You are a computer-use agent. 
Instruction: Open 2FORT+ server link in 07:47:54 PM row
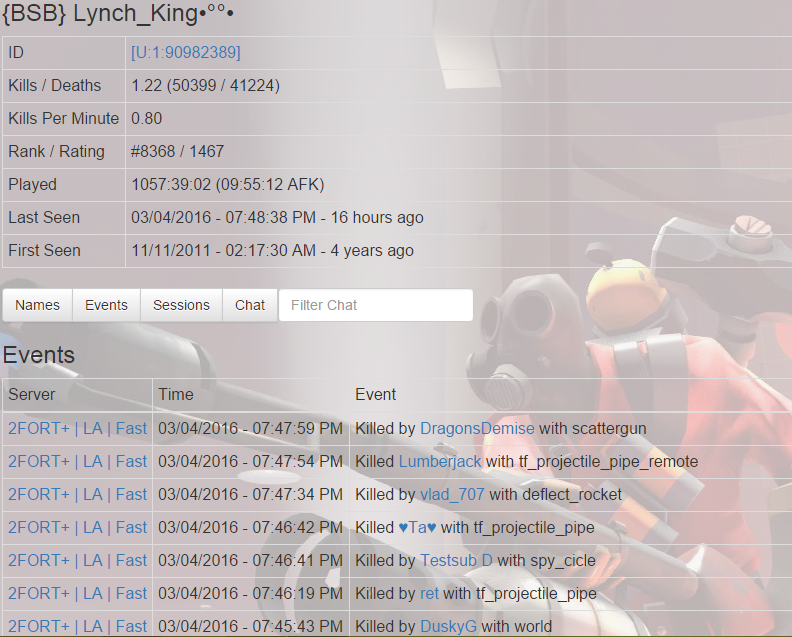(x=77, y=461)
